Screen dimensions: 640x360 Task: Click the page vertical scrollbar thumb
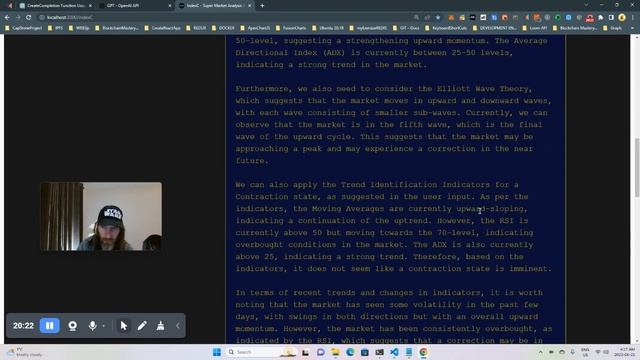[637, 169]
